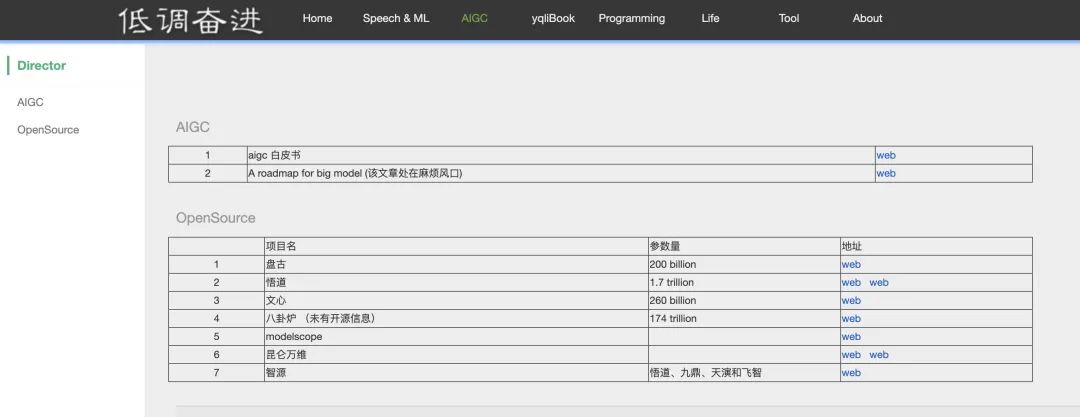Click 'A roadmap for big model' cell
Screen dimensions: 1080x417
tap(561, 173)
